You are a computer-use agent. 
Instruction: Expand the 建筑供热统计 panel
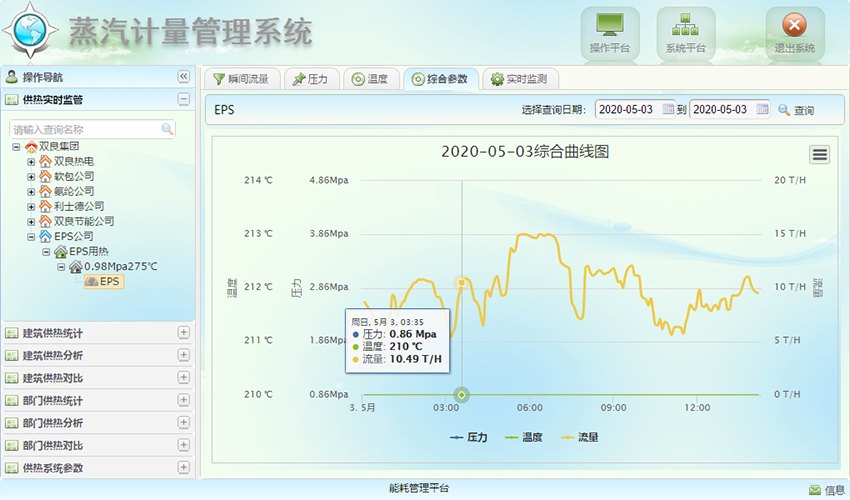point(183,333)
